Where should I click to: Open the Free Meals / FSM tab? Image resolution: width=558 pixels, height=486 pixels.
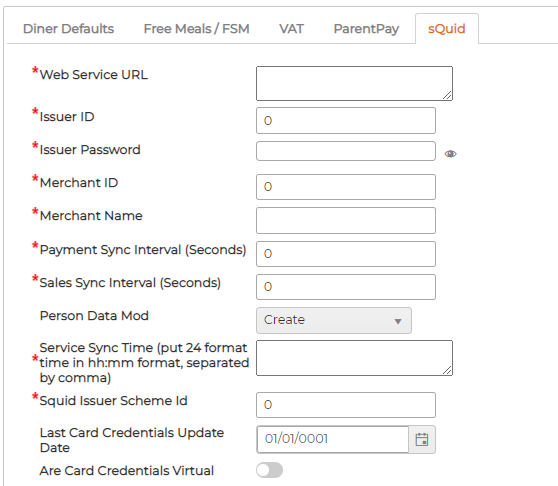pyautogui.click(x=196, y=29)
